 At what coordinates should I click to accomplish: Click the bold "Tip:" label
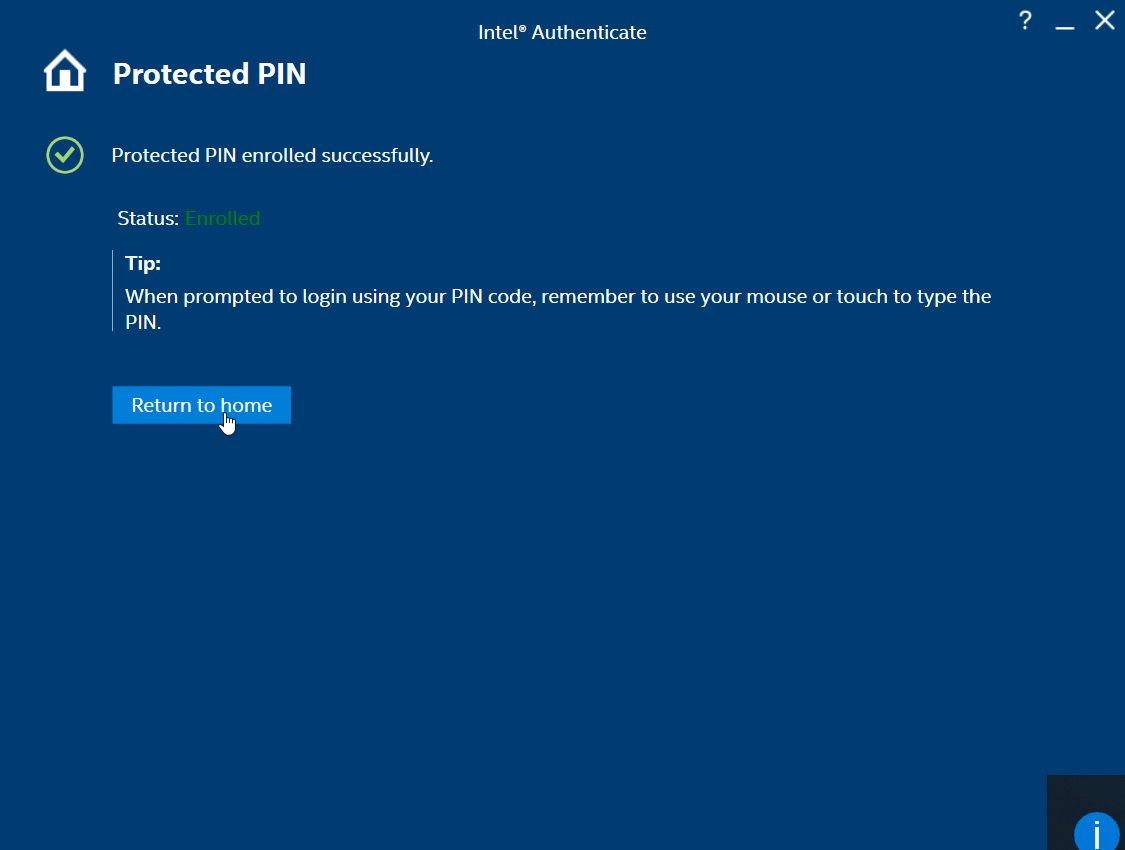(143, 263)
